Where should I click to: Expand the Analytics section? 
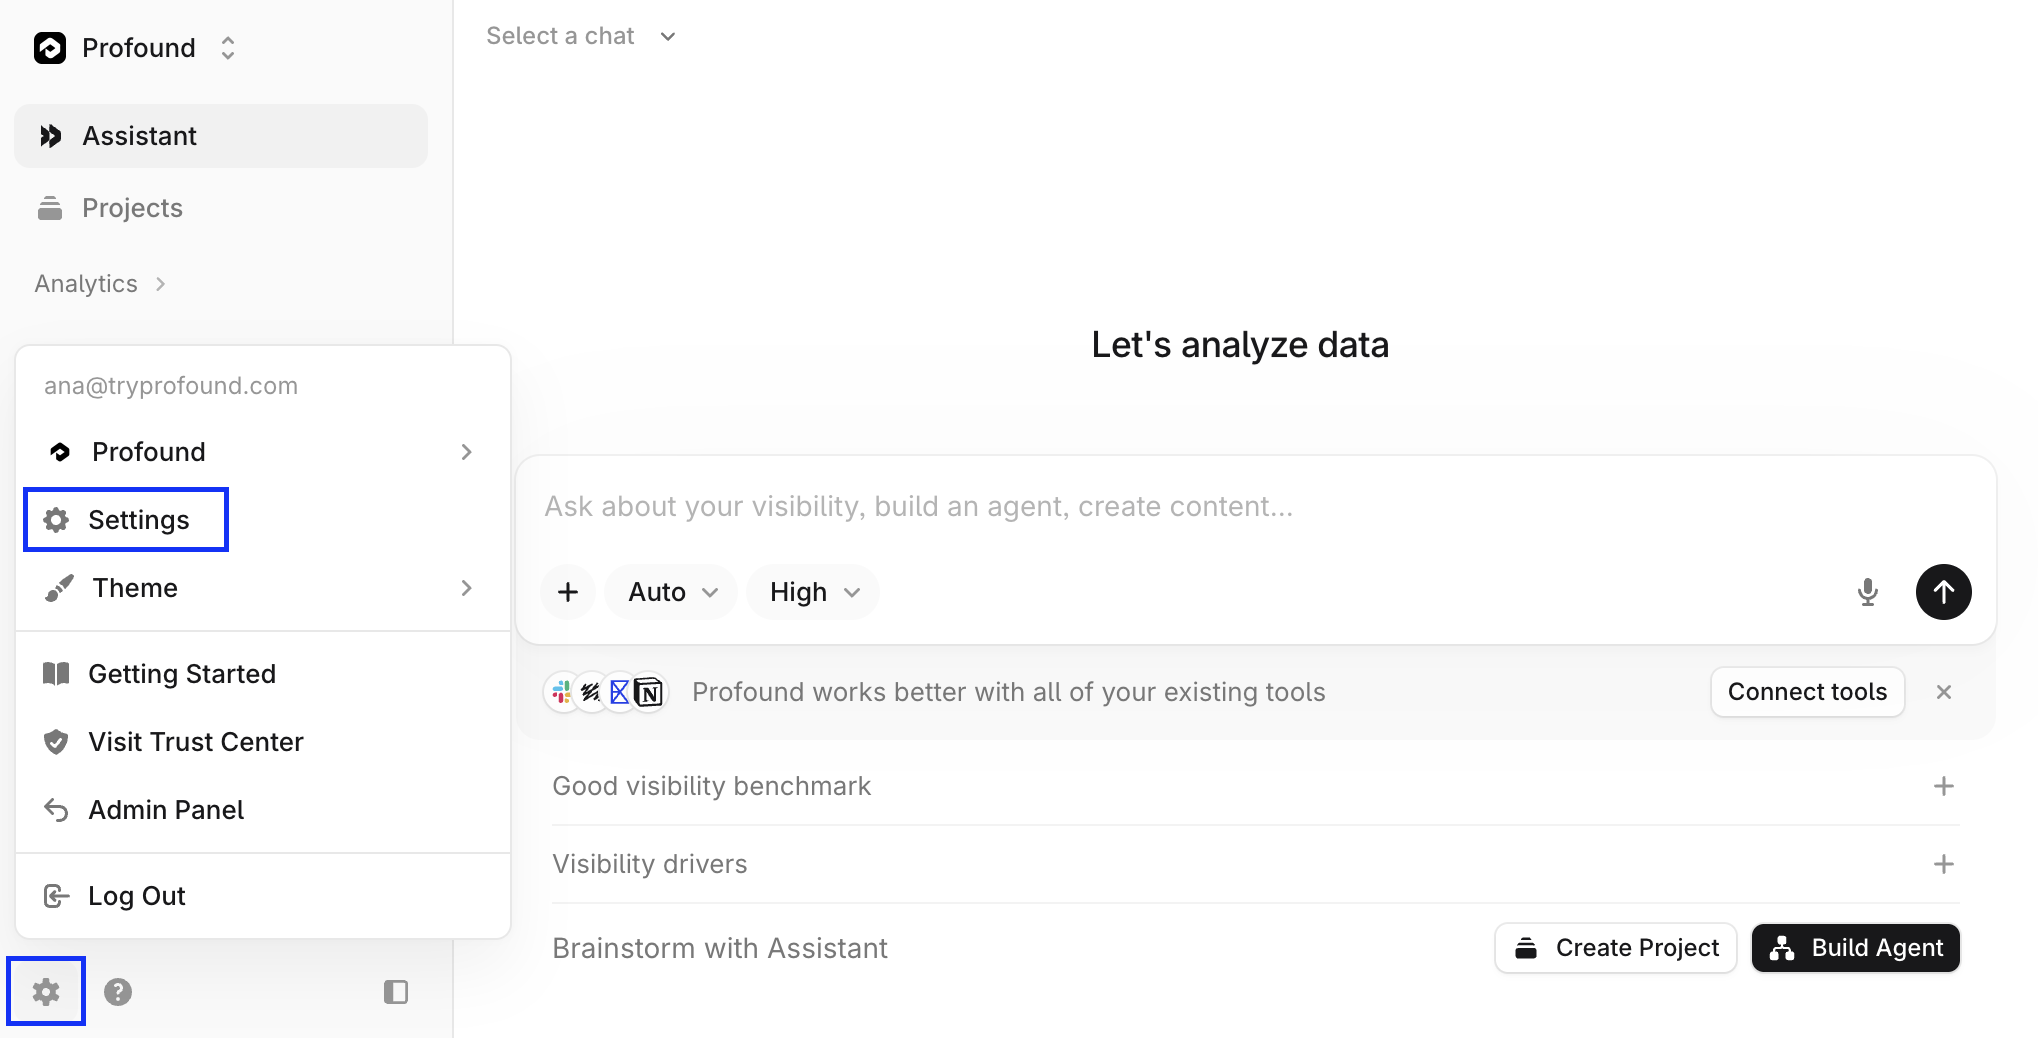[100, 284]
